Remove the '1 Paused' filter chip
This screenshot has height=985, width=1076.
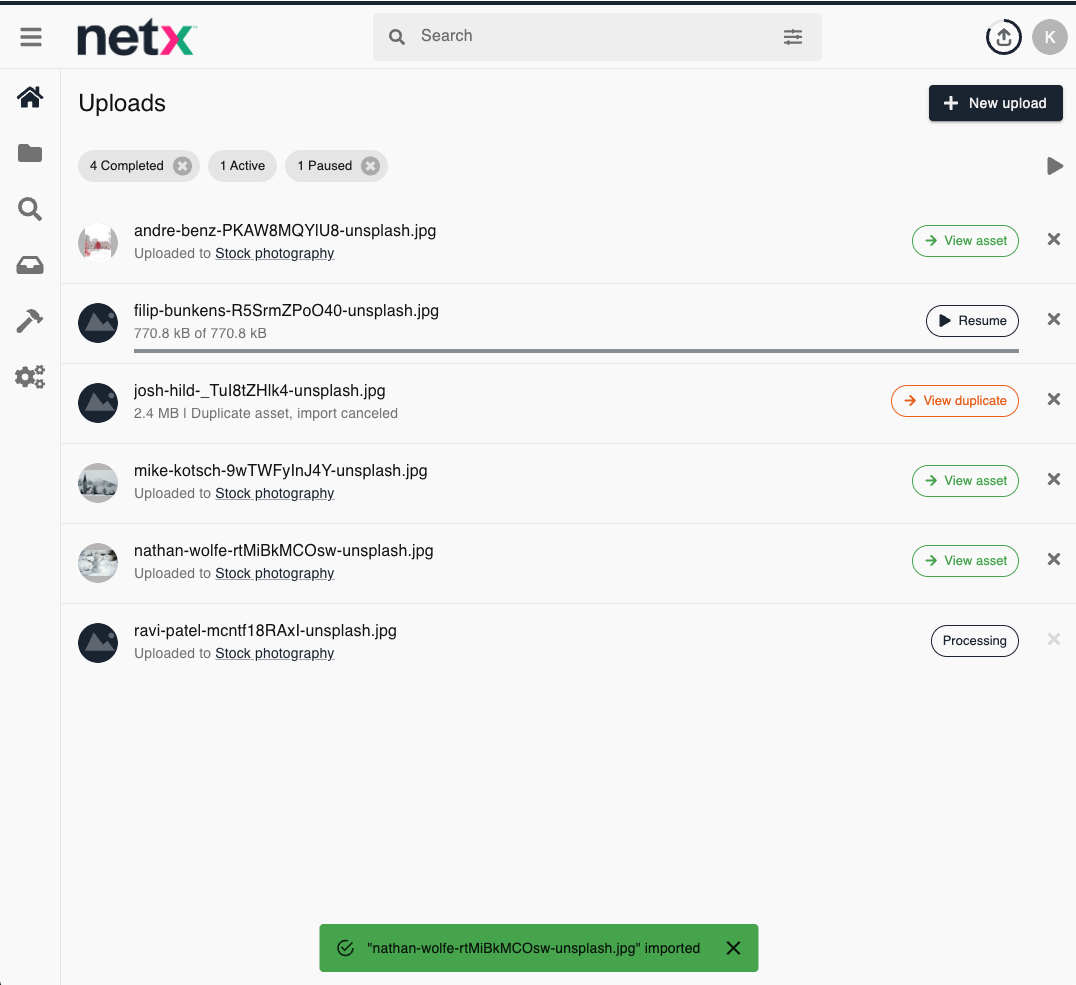click(x=370, y=166)
